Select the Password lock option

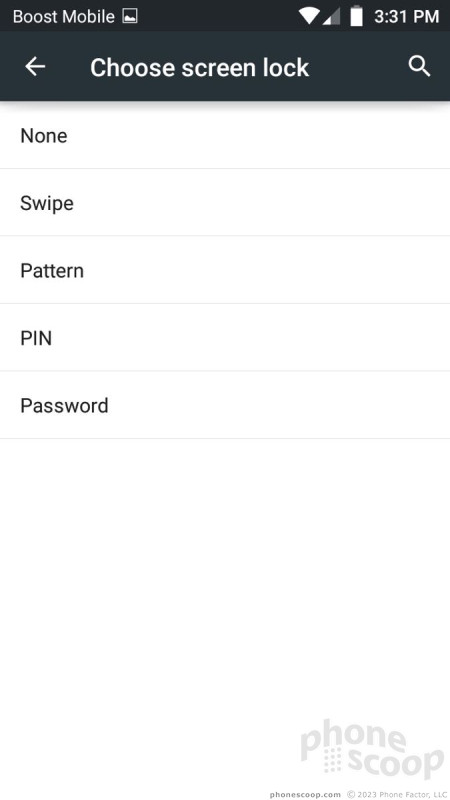pyautogui.click(x=225, y=405)
